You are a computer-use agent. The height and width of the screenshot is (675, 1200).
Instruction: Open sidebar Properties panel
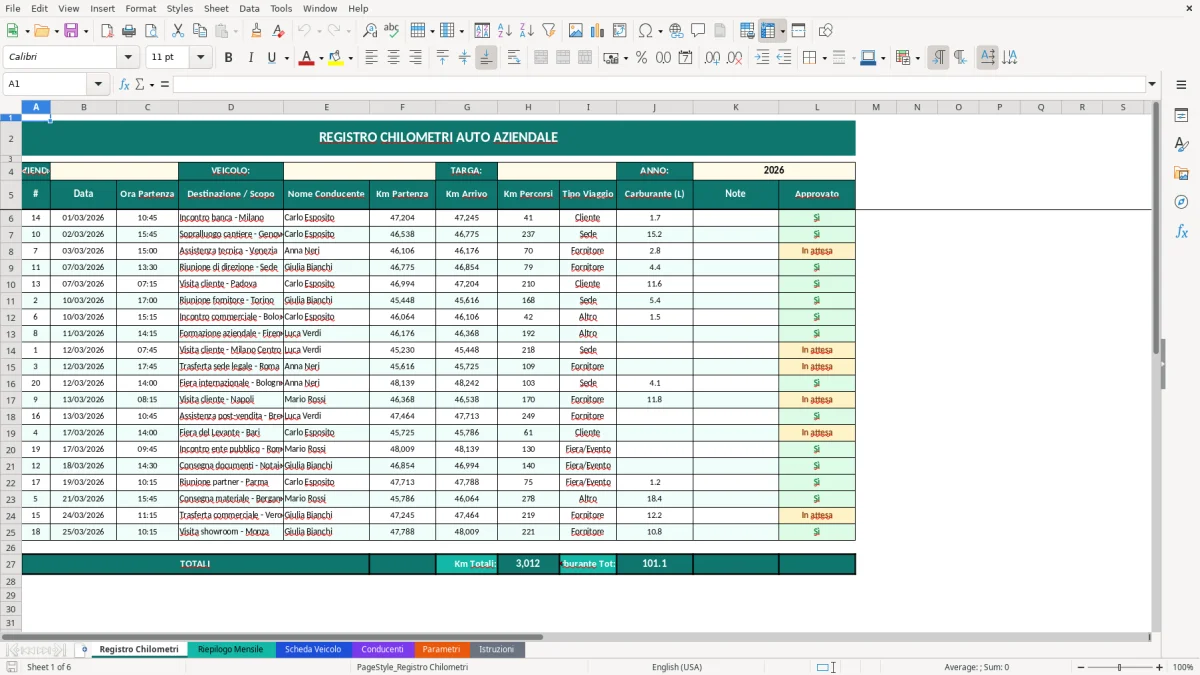[x=1181, y=116]
